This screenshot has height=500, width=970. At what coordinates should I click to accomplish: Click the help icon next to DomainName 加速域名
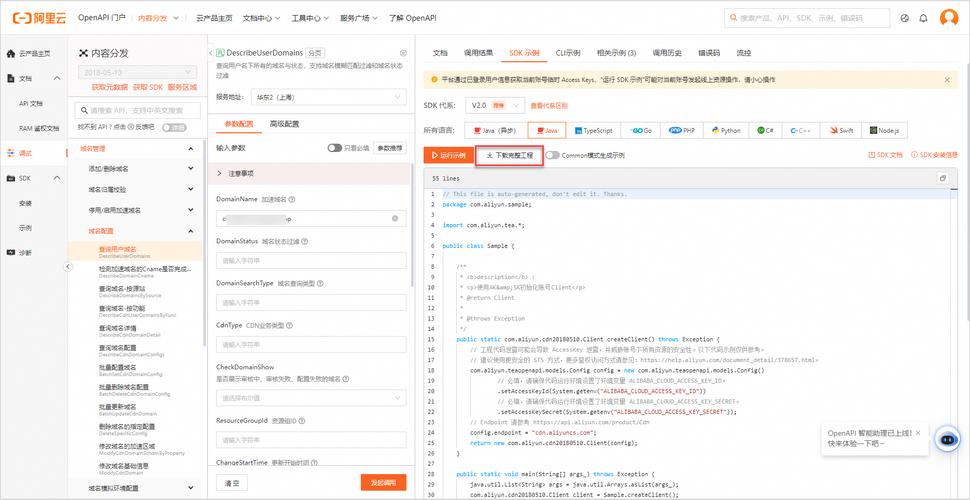(x=292, y=200)
